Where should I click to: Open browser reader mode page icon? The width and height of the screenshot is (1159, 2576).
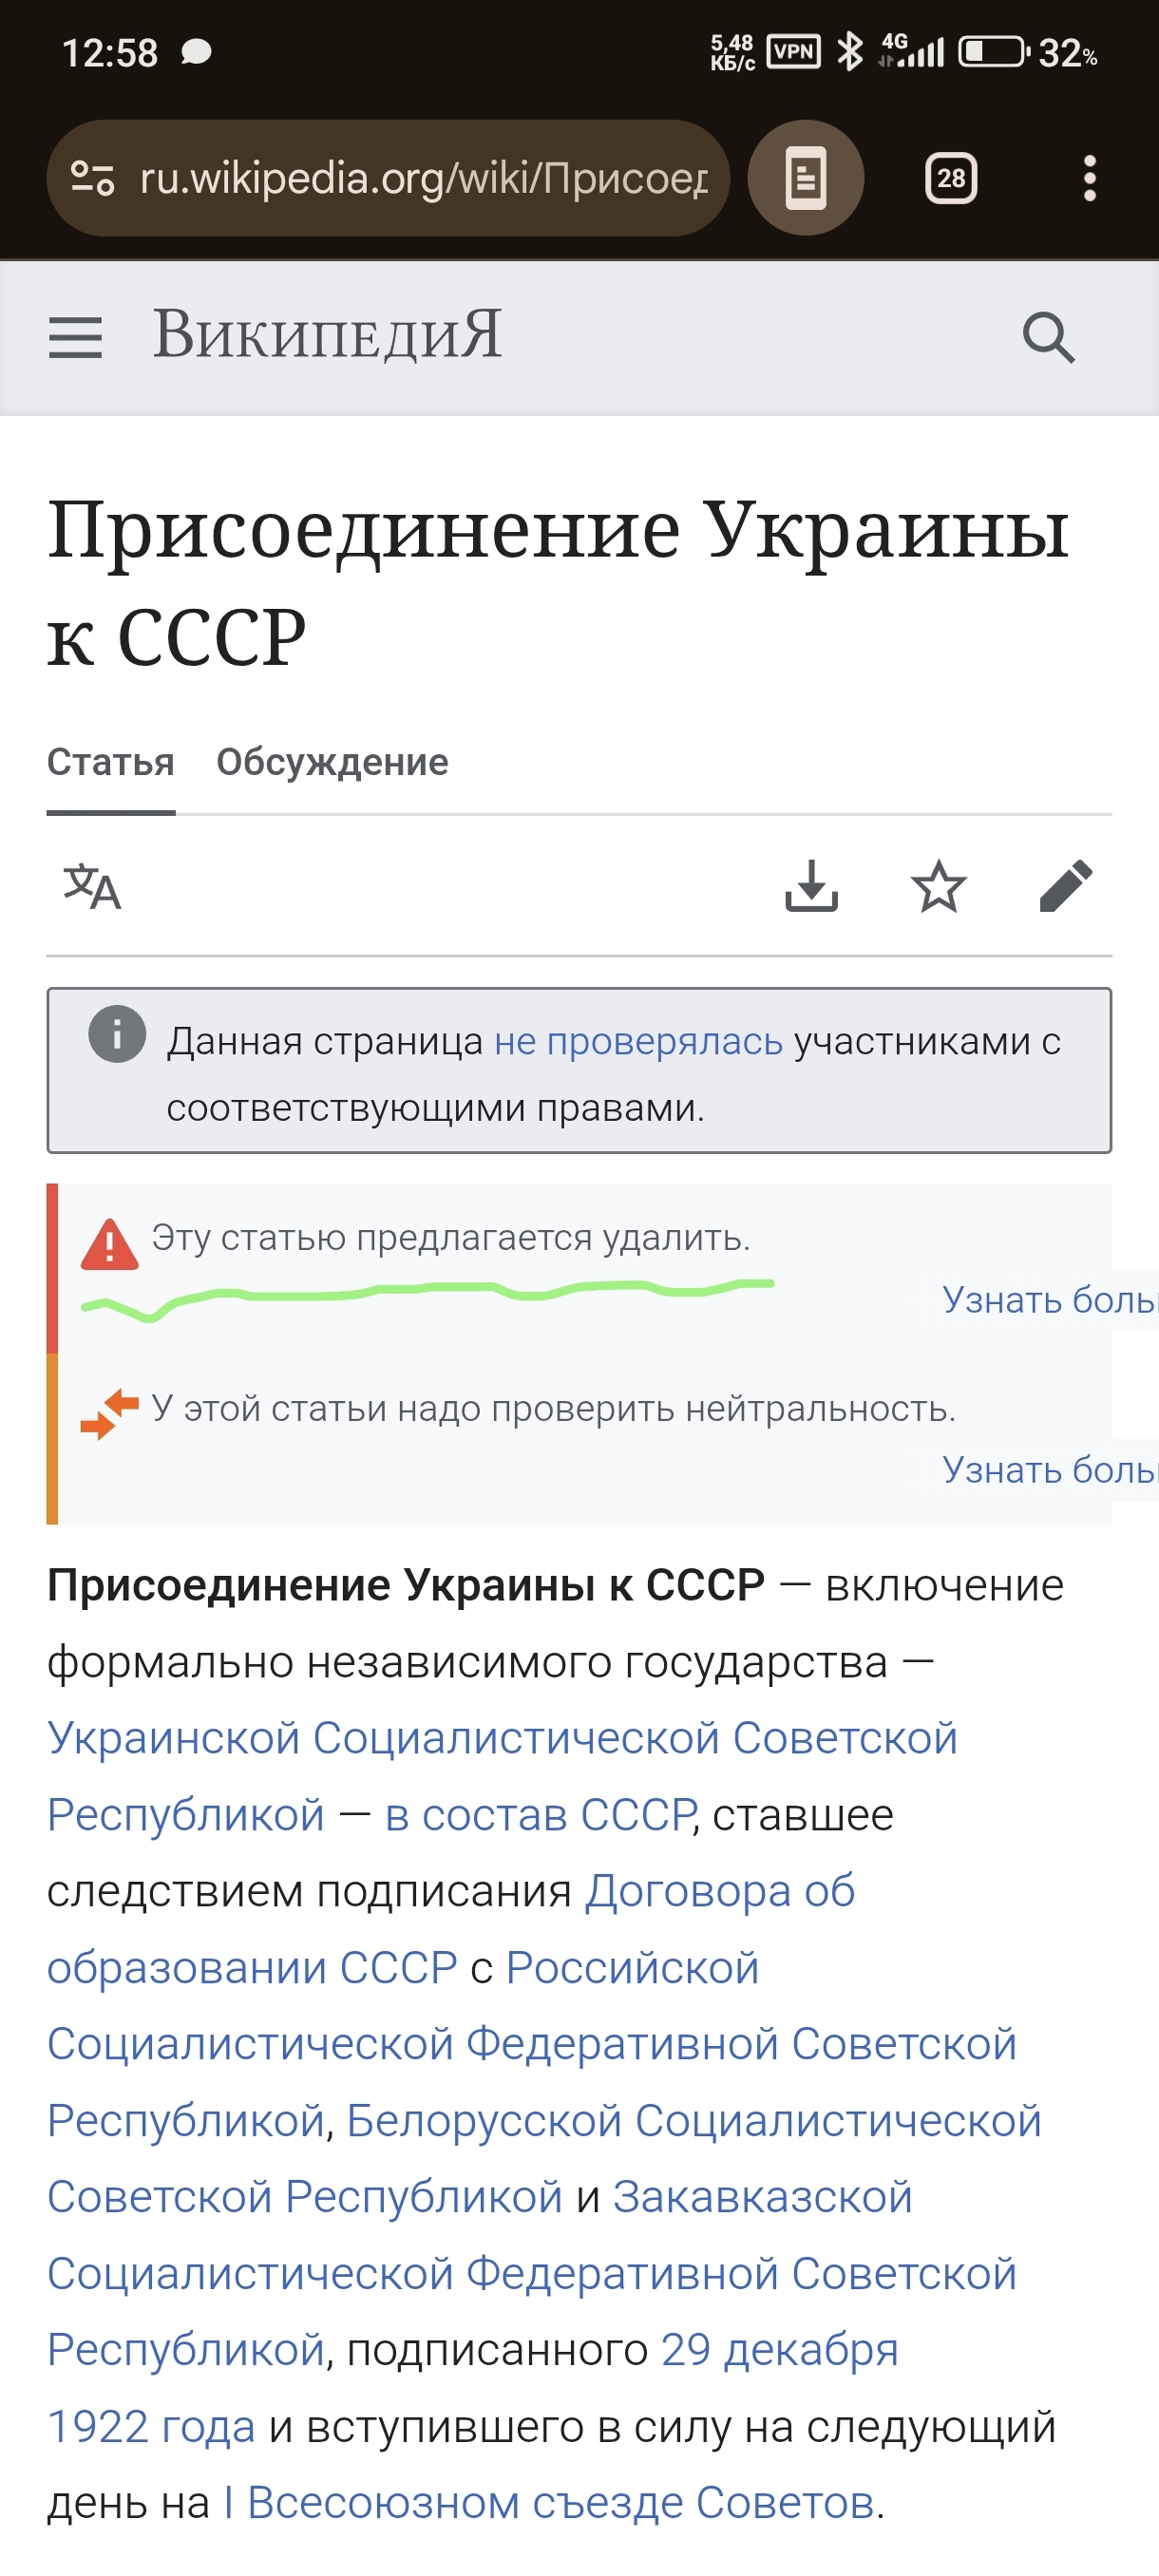coord(805,179)
